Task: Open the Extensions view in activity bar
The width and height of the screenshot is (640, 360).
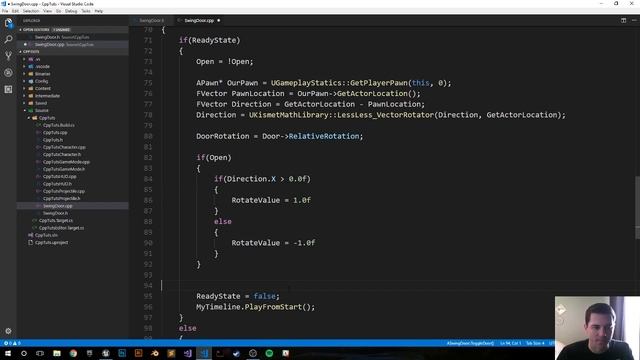Action: [8, 89]
